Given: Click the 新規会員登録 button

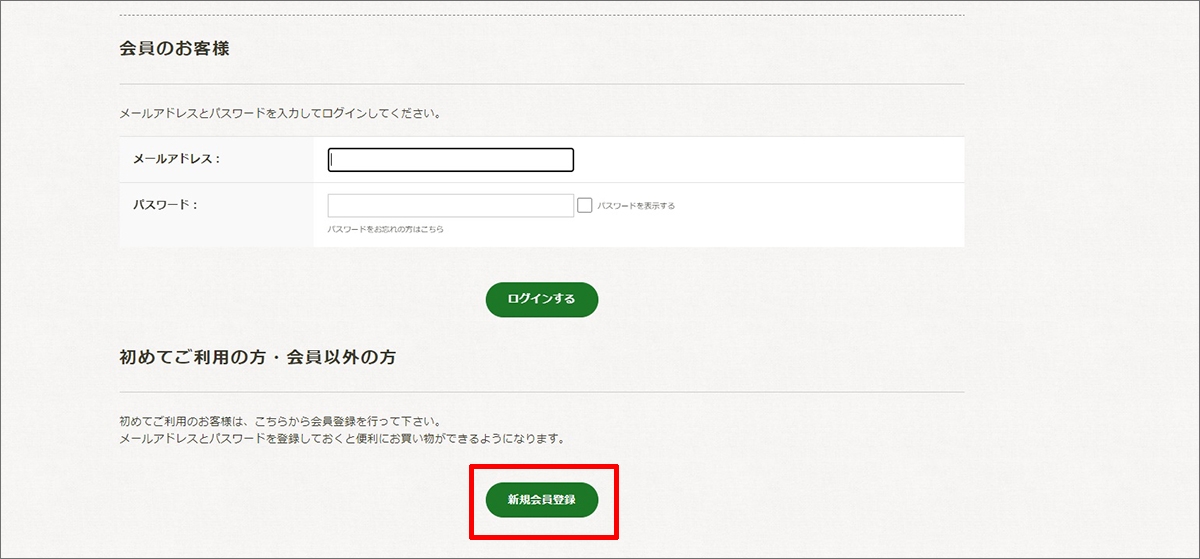Looking at the screenshot, I should coord(541,500).
